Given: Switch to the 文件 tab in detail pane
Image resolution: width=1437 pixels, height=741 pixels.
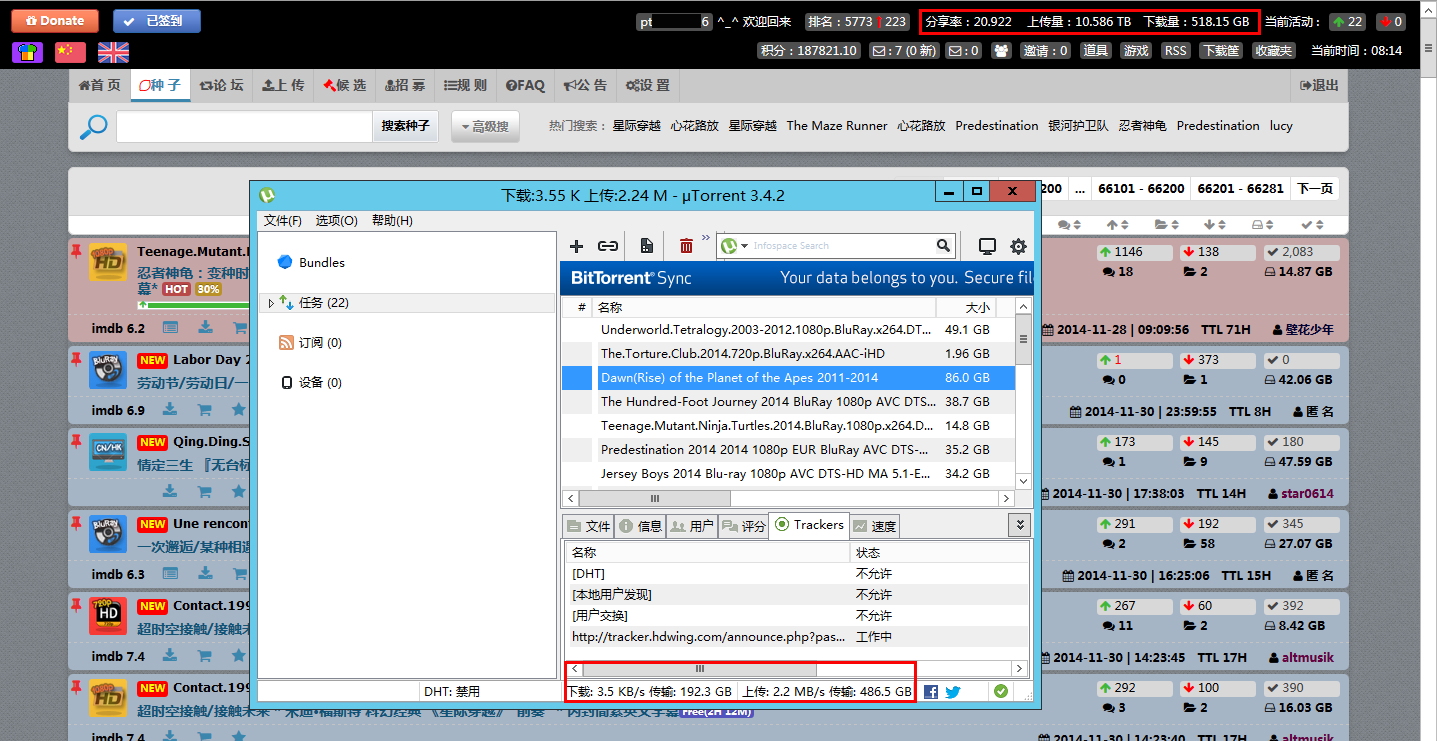Looking at the screenshot, I should tap(587, 526).
